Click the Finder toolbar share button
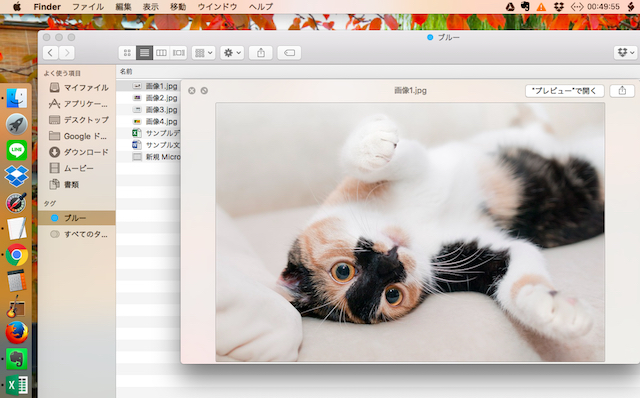The image size is (640, 398). tap(261, 53)
